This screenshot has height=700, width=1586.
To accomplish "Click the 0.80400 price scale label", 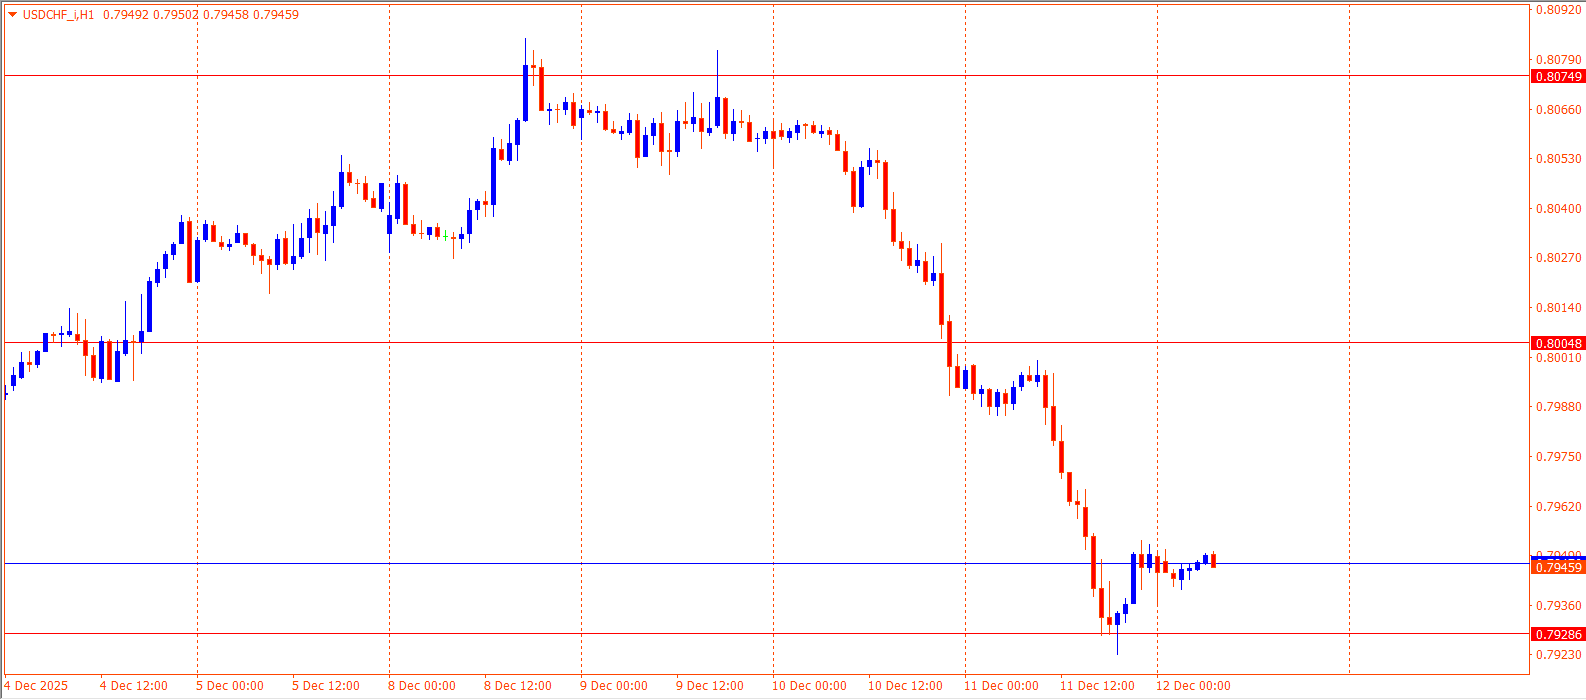I will 1559,209.
